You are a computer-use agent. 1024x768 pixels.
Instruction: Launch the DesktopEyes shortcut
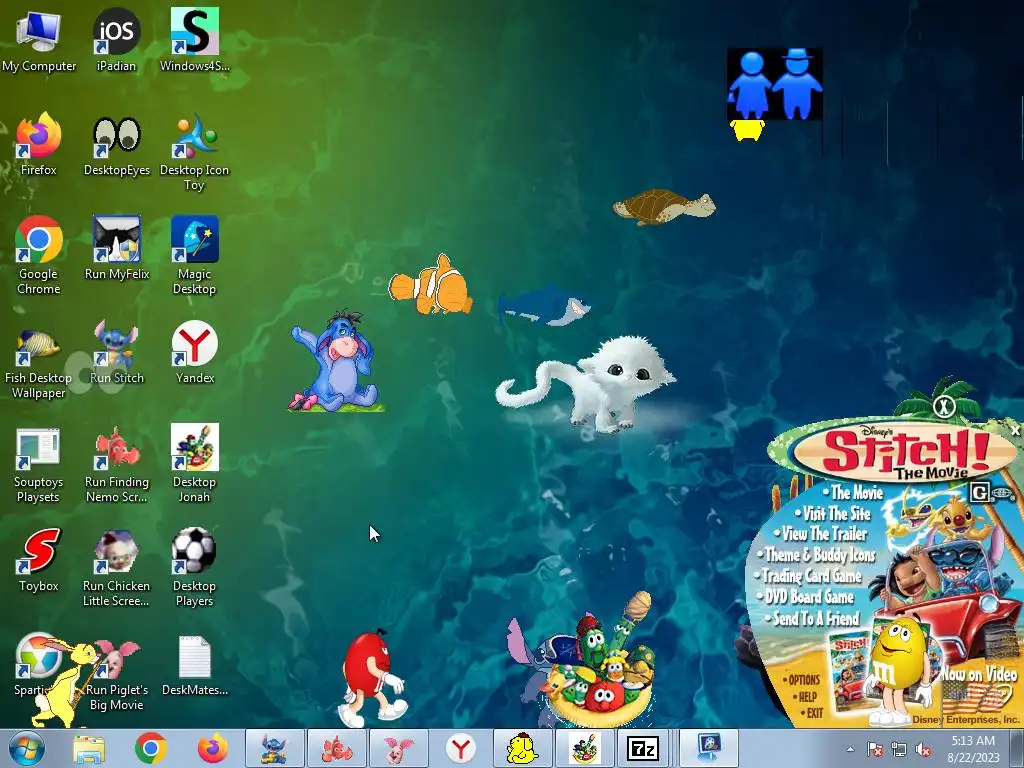[x=116, y=145]
